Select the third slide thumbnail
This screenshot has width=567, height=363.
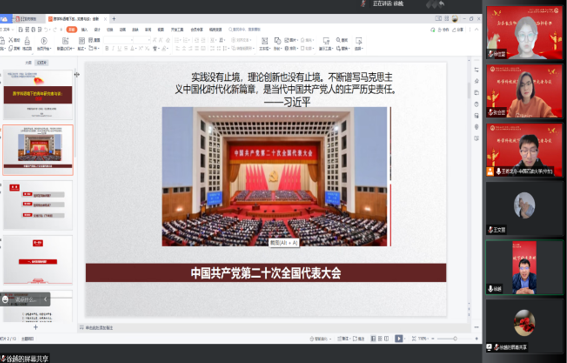pos(38,205)
